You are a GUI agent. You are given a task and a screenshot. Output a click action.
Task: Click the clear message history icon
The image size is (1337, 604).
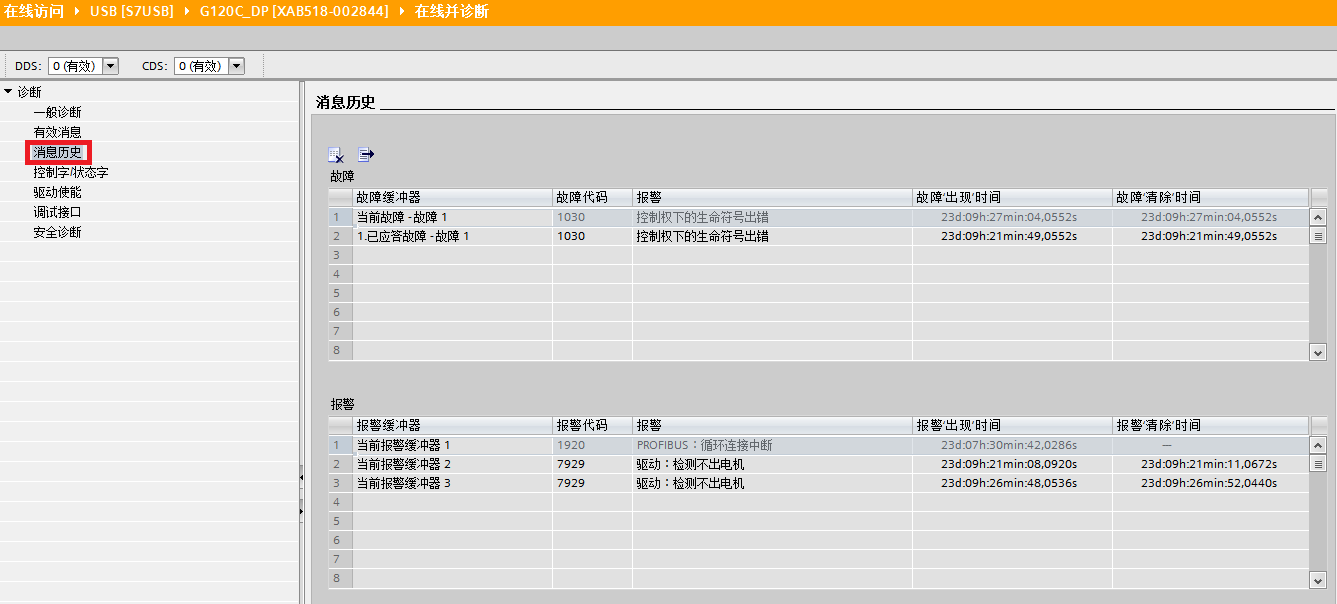(x=337, y=155)
